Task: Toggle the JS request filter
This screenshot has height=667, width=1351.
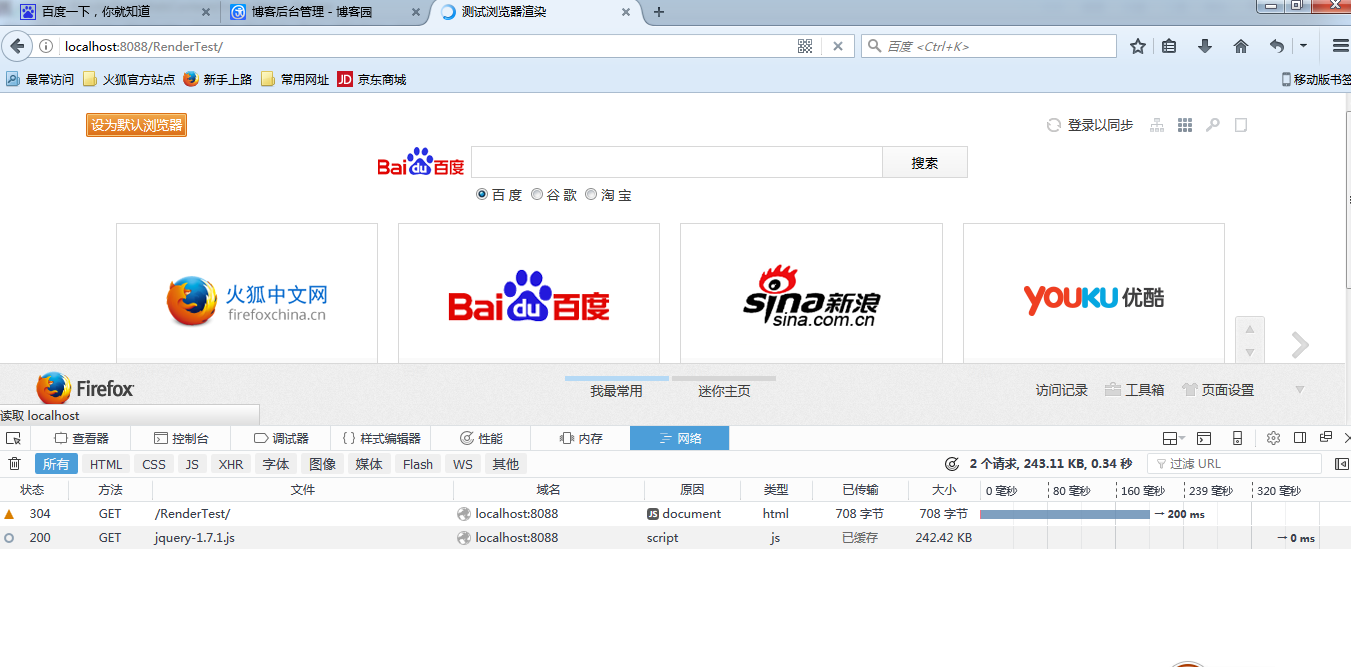Action: (192, 464)
